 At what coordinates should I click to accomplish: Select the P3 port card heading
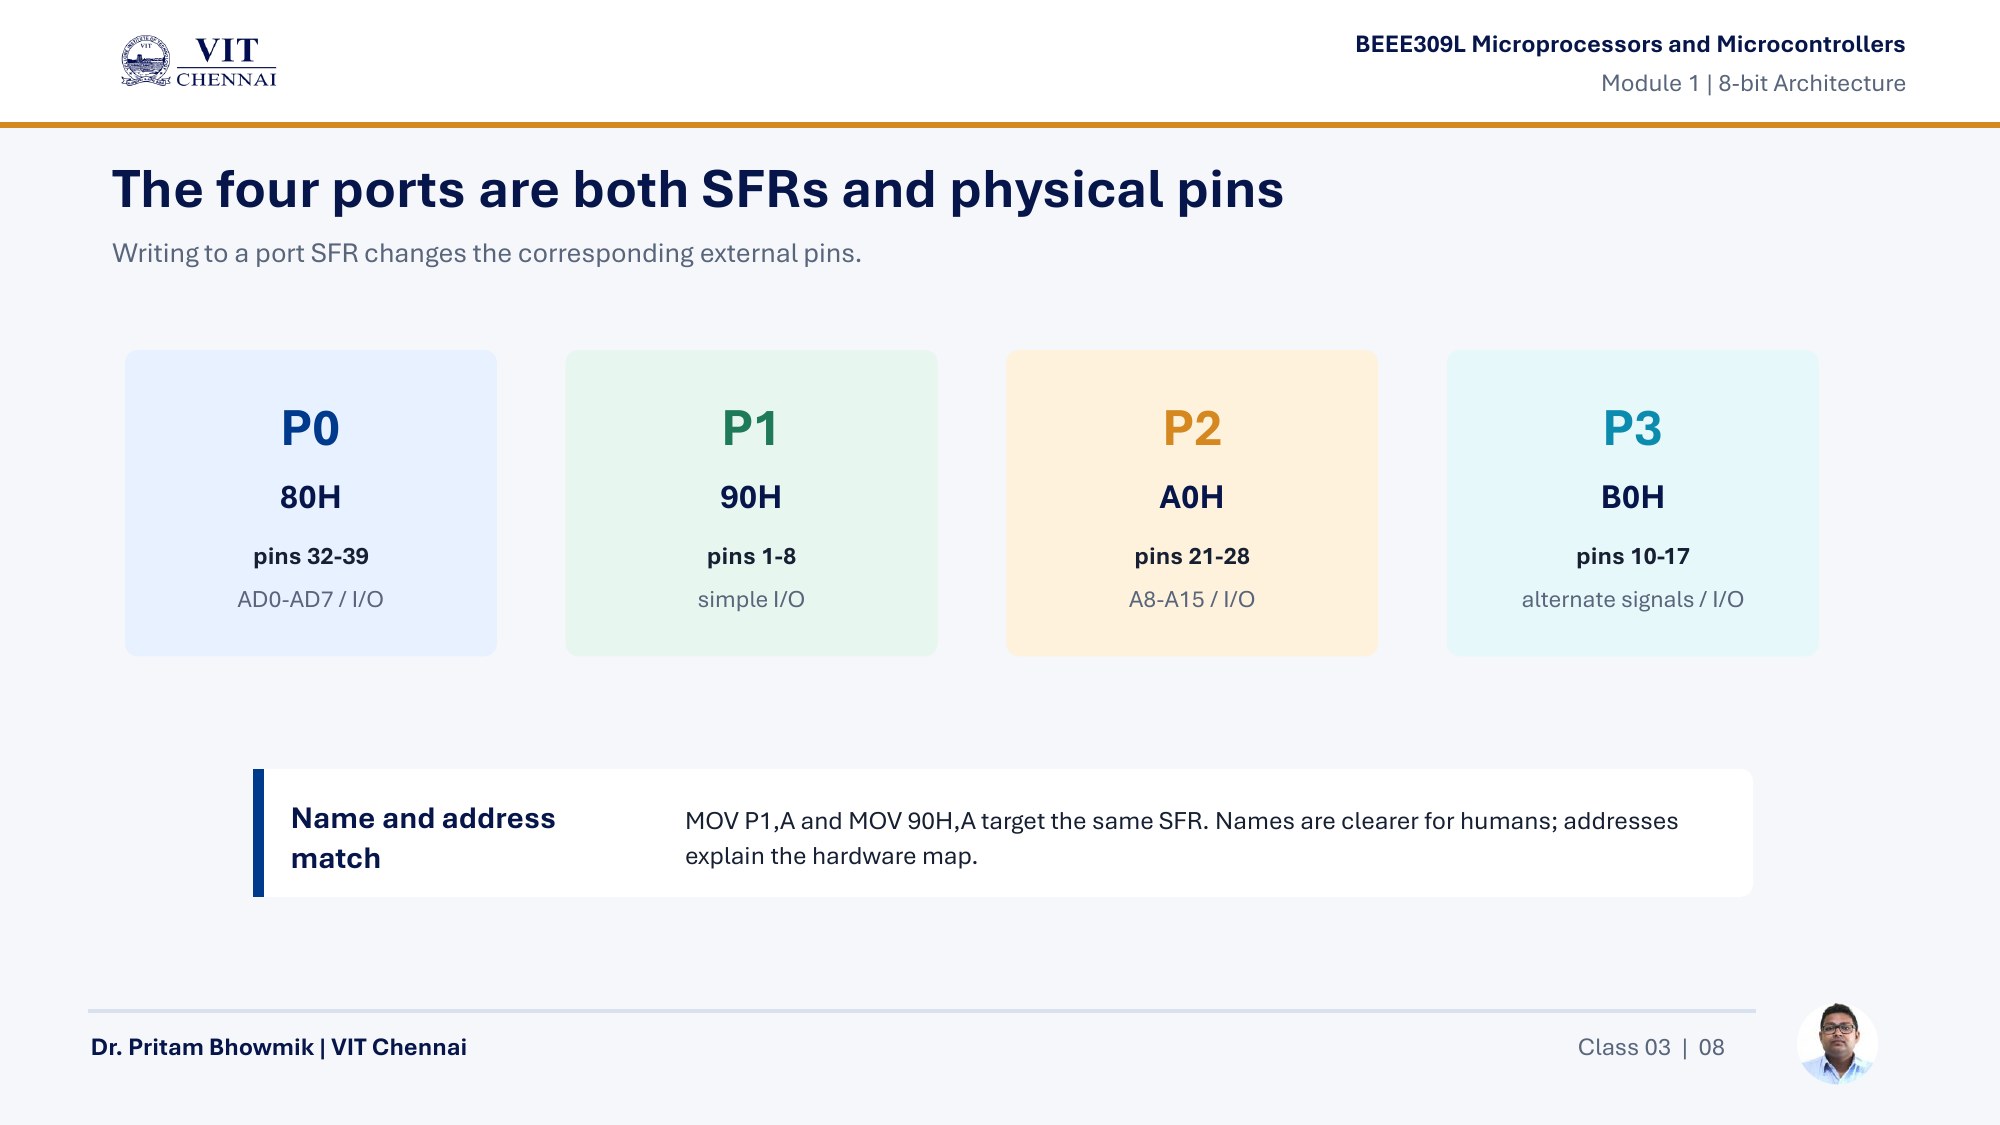[x=1632, y=429]
